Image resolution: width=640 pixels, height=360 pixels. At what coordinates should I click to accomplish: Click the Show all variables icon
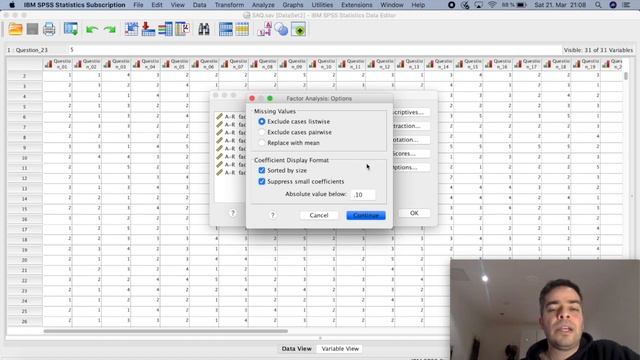(x=298, y=29)
